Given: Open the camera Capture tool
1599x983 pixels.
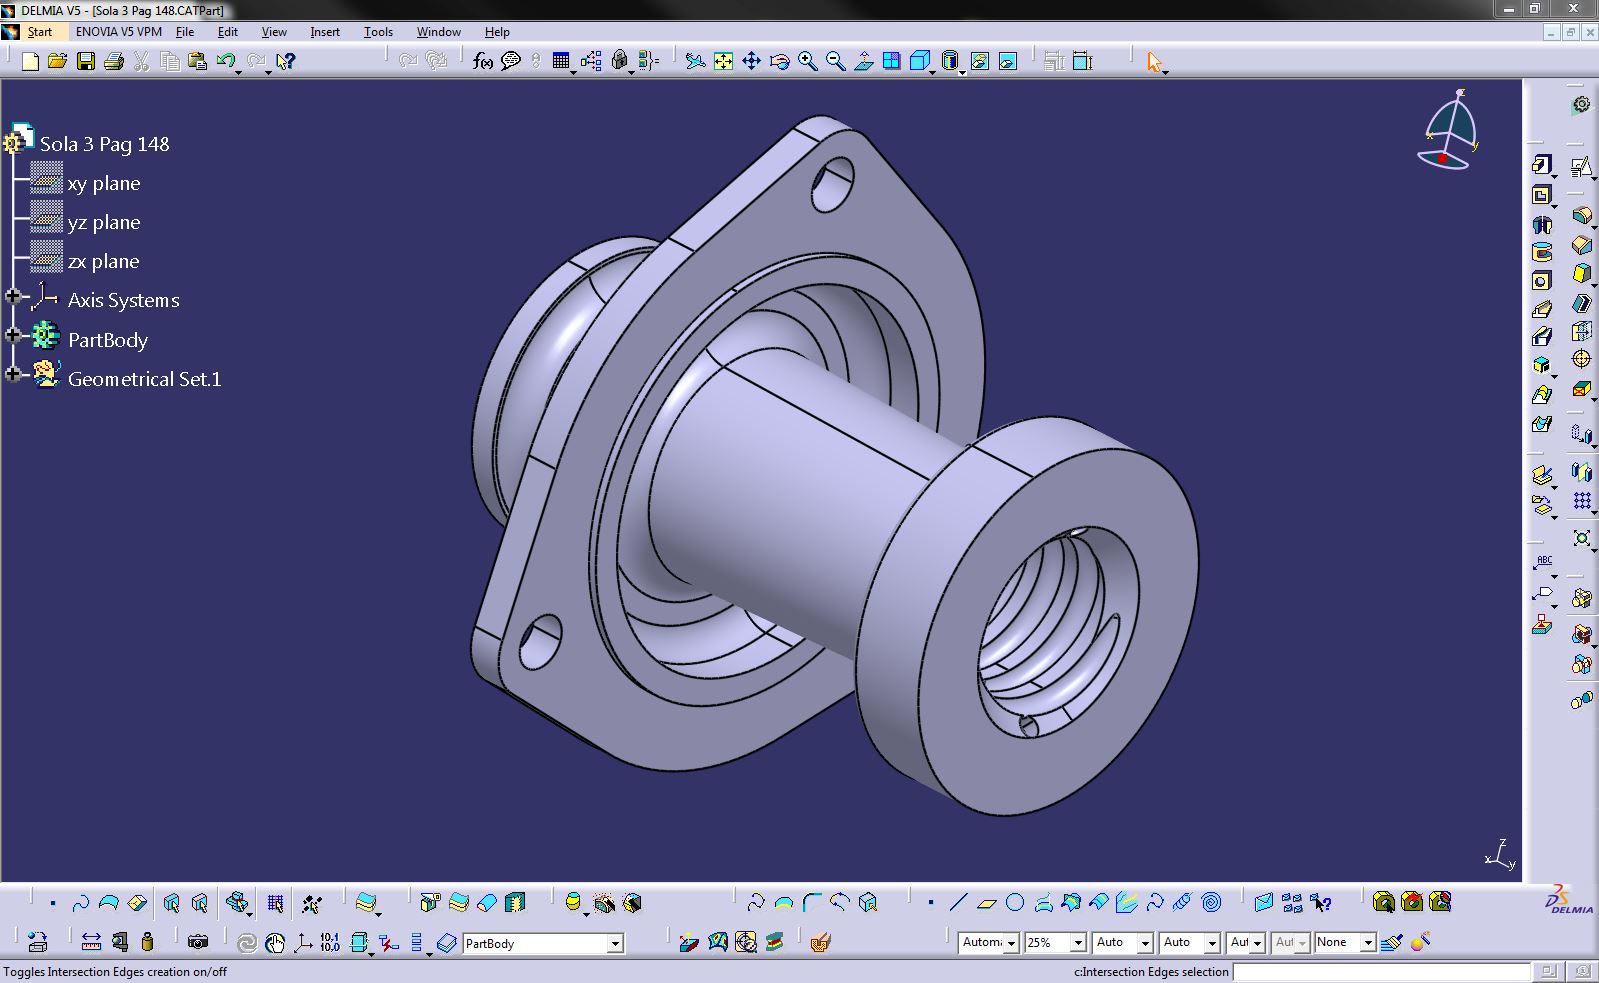Looking at the screenshot, I should pos(198,942).
